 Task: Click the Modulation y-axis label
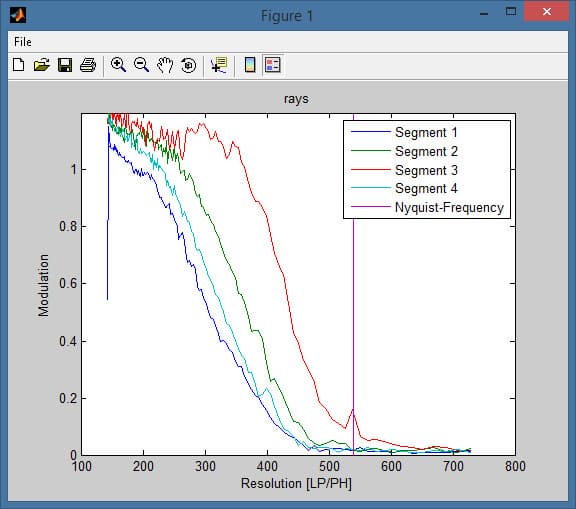click(x=43, y=285)
